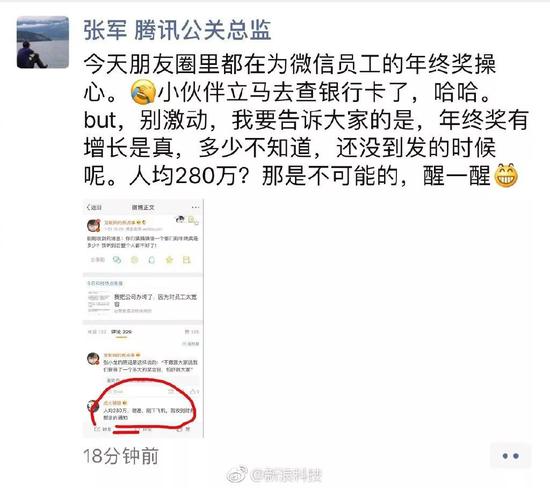Image resolution: width=550 pixels, height=488 pixels.
Task: Open the attached Weibo screenshot image
Action: 143,318
